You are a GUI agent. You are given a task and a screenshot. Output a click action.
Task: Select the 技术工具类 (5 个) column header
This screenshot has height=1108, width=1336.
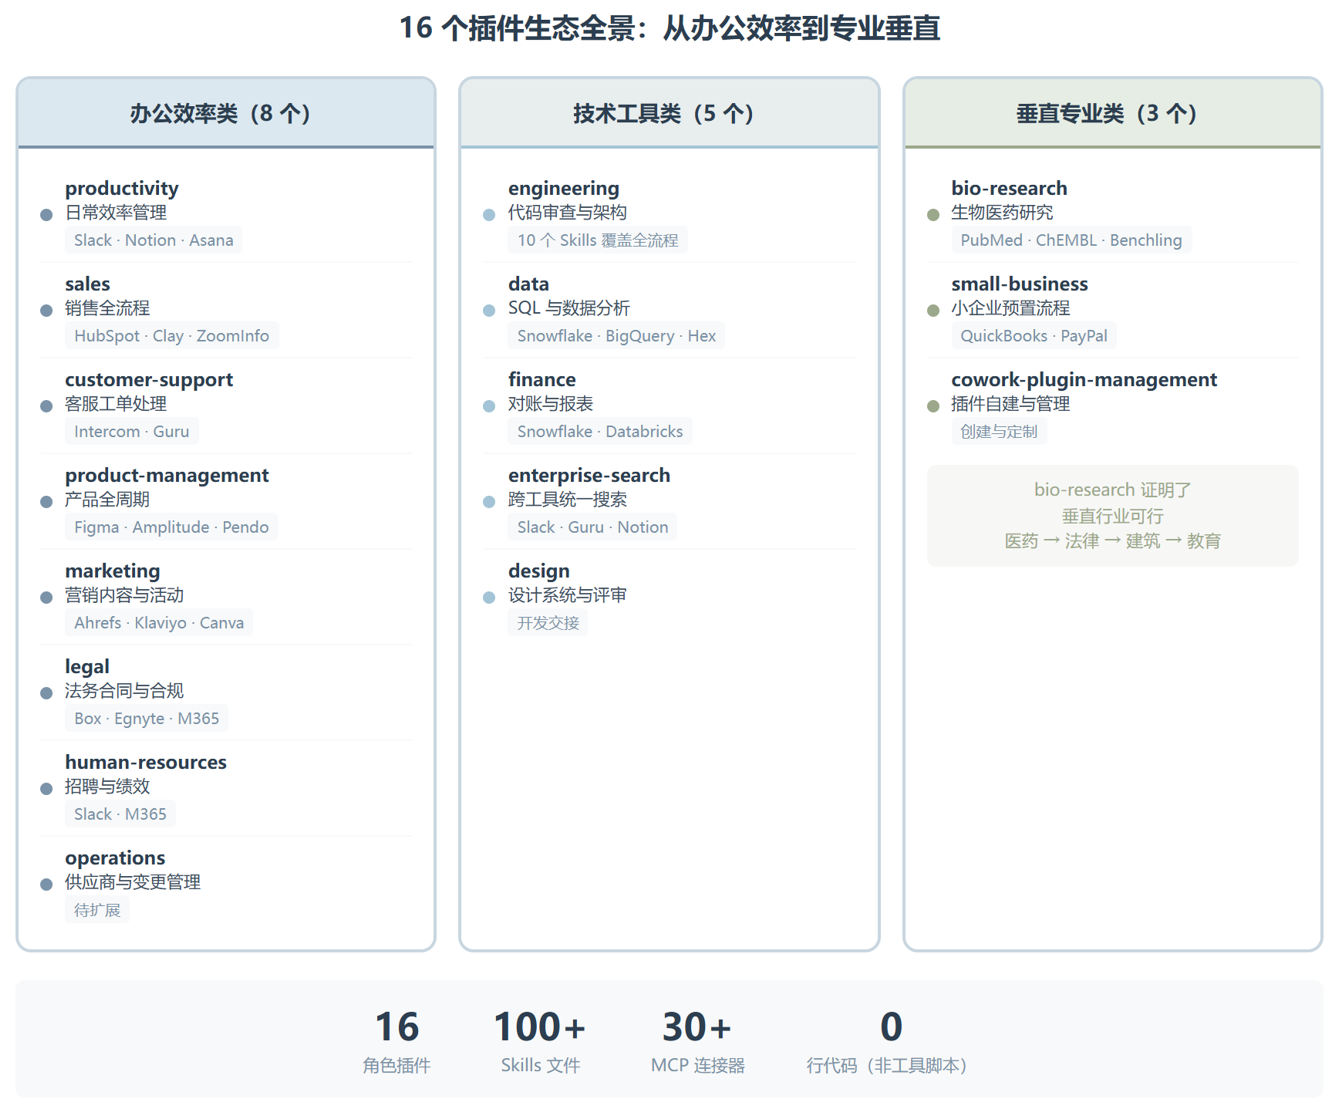click(669, 113)
